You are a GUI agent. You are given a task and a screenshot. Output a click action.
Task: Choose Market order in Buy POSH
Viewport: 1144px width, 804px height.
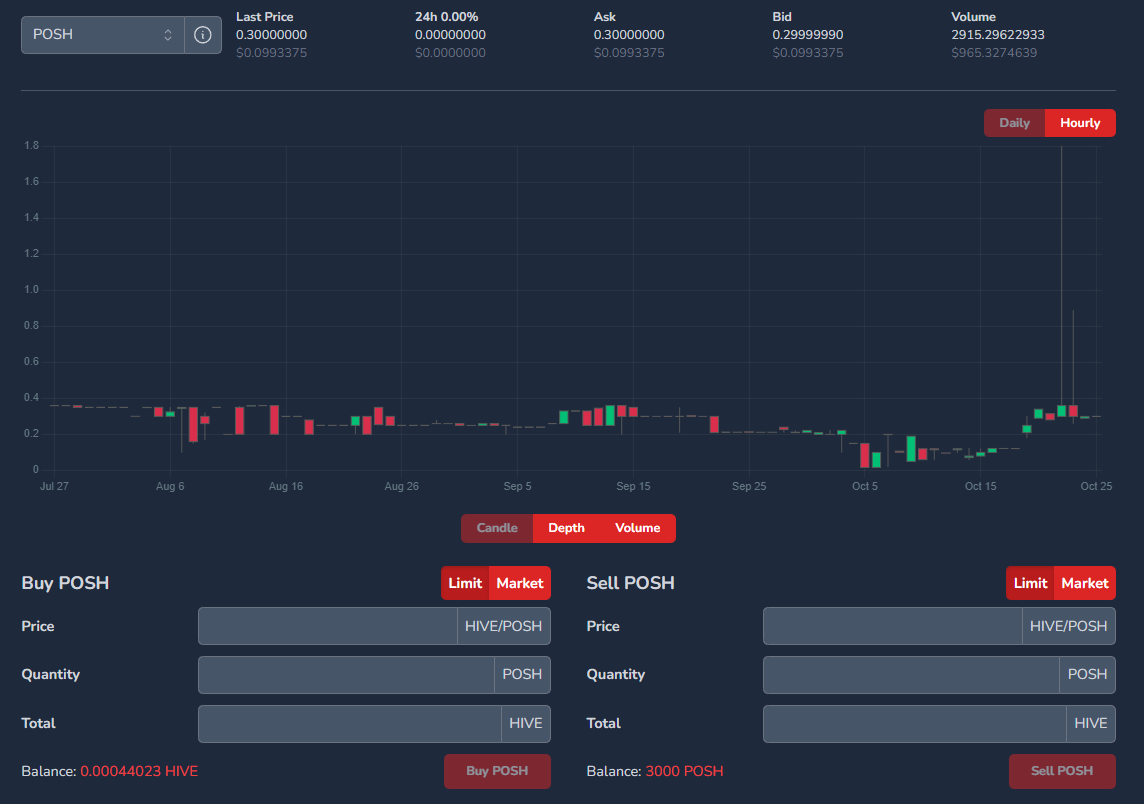[519, 583]
